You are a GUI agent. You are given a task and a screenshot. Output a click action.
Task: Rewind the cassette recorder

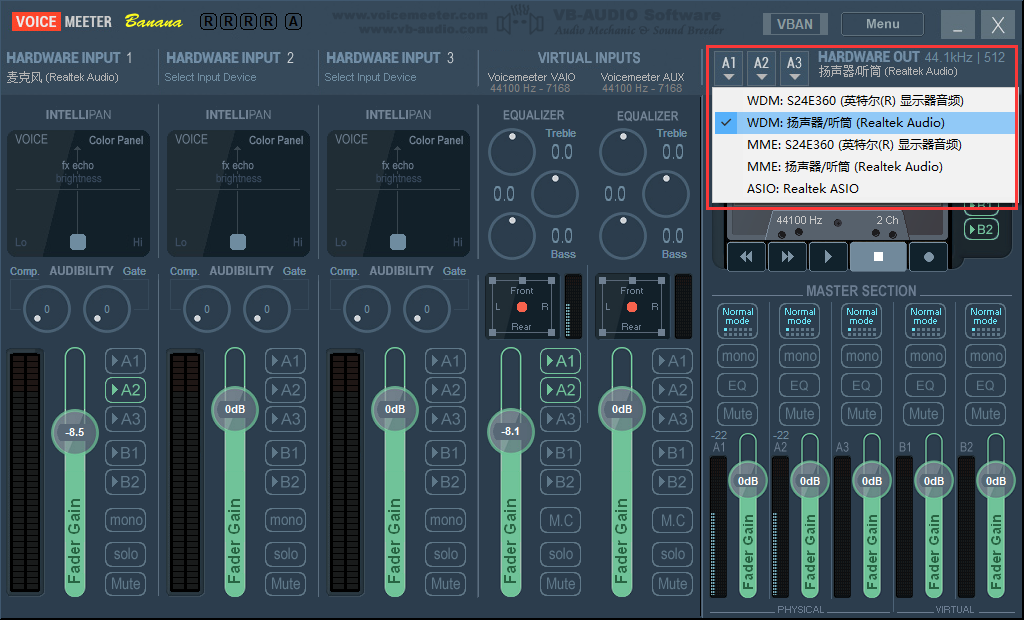pos(746,257)
